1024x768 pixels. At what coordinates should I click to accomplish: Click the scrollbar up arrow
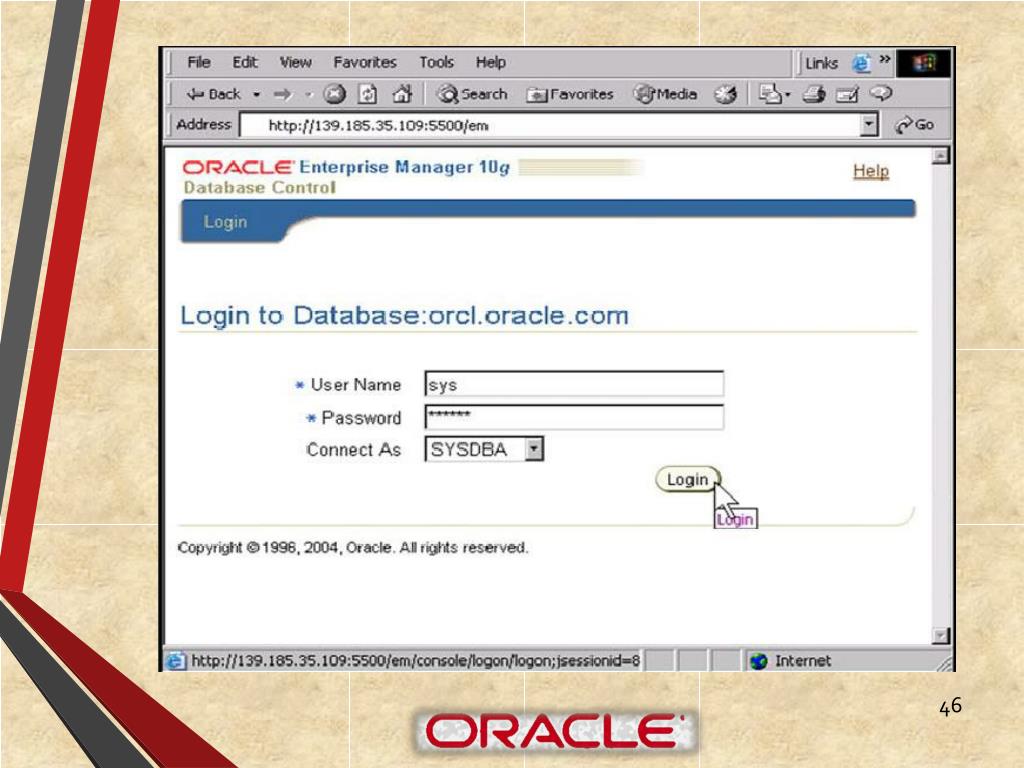[940, 156]
